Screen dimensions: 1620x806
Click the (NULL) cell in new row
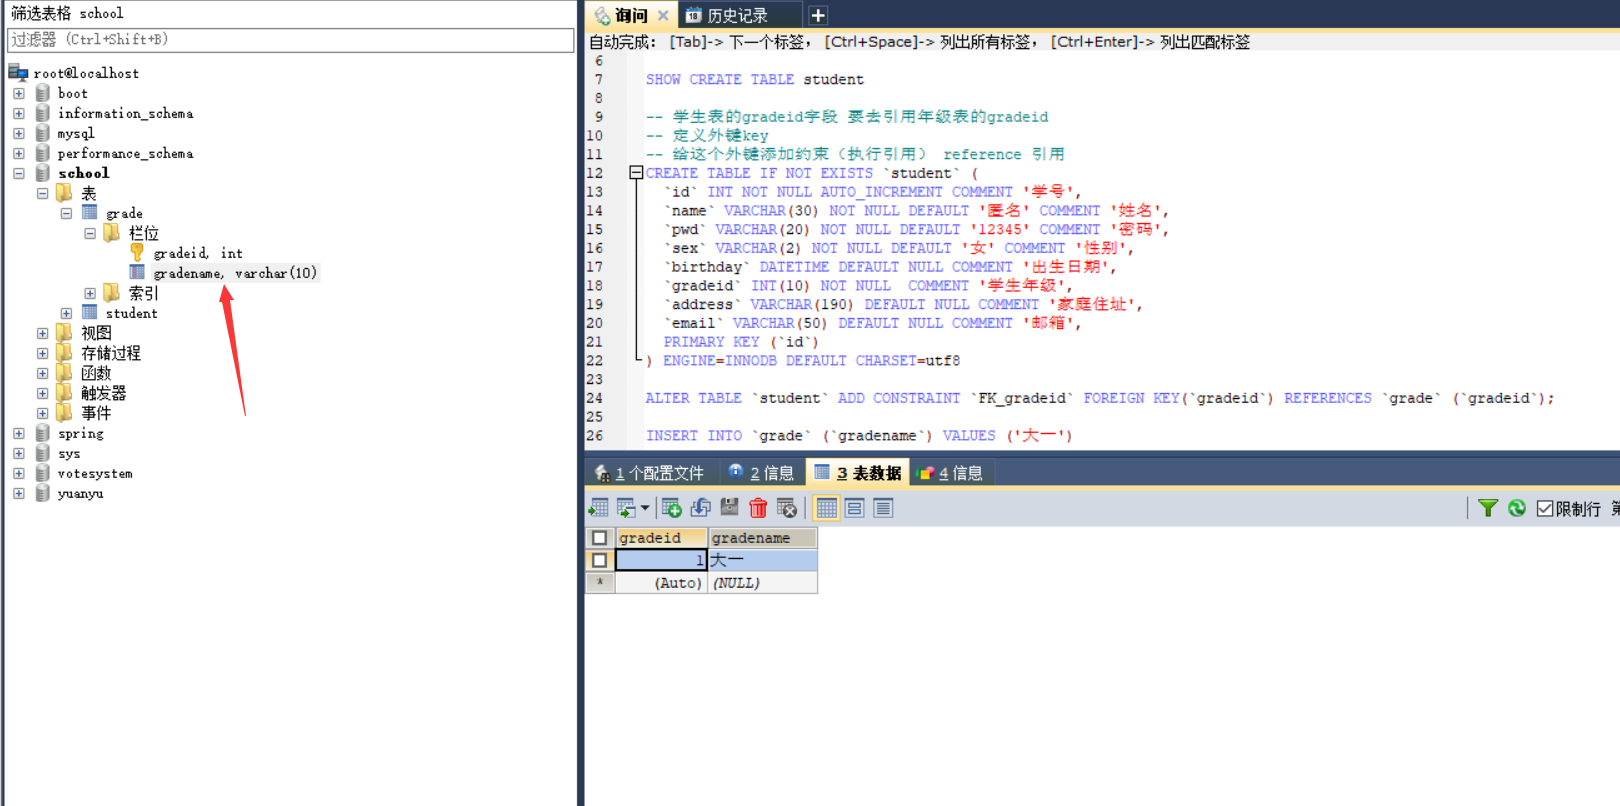click(x=763, y=583)
